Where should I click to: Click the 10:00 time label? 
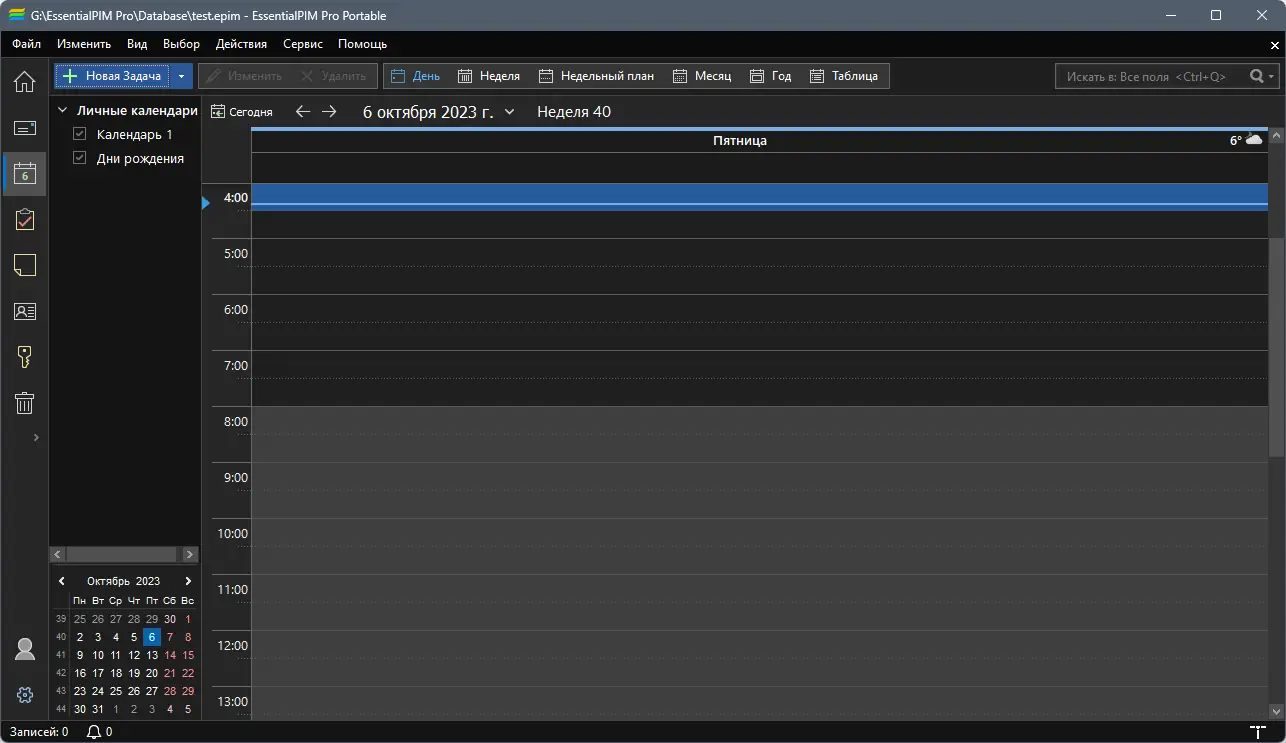pyautogui.click(x=233, y=533)
